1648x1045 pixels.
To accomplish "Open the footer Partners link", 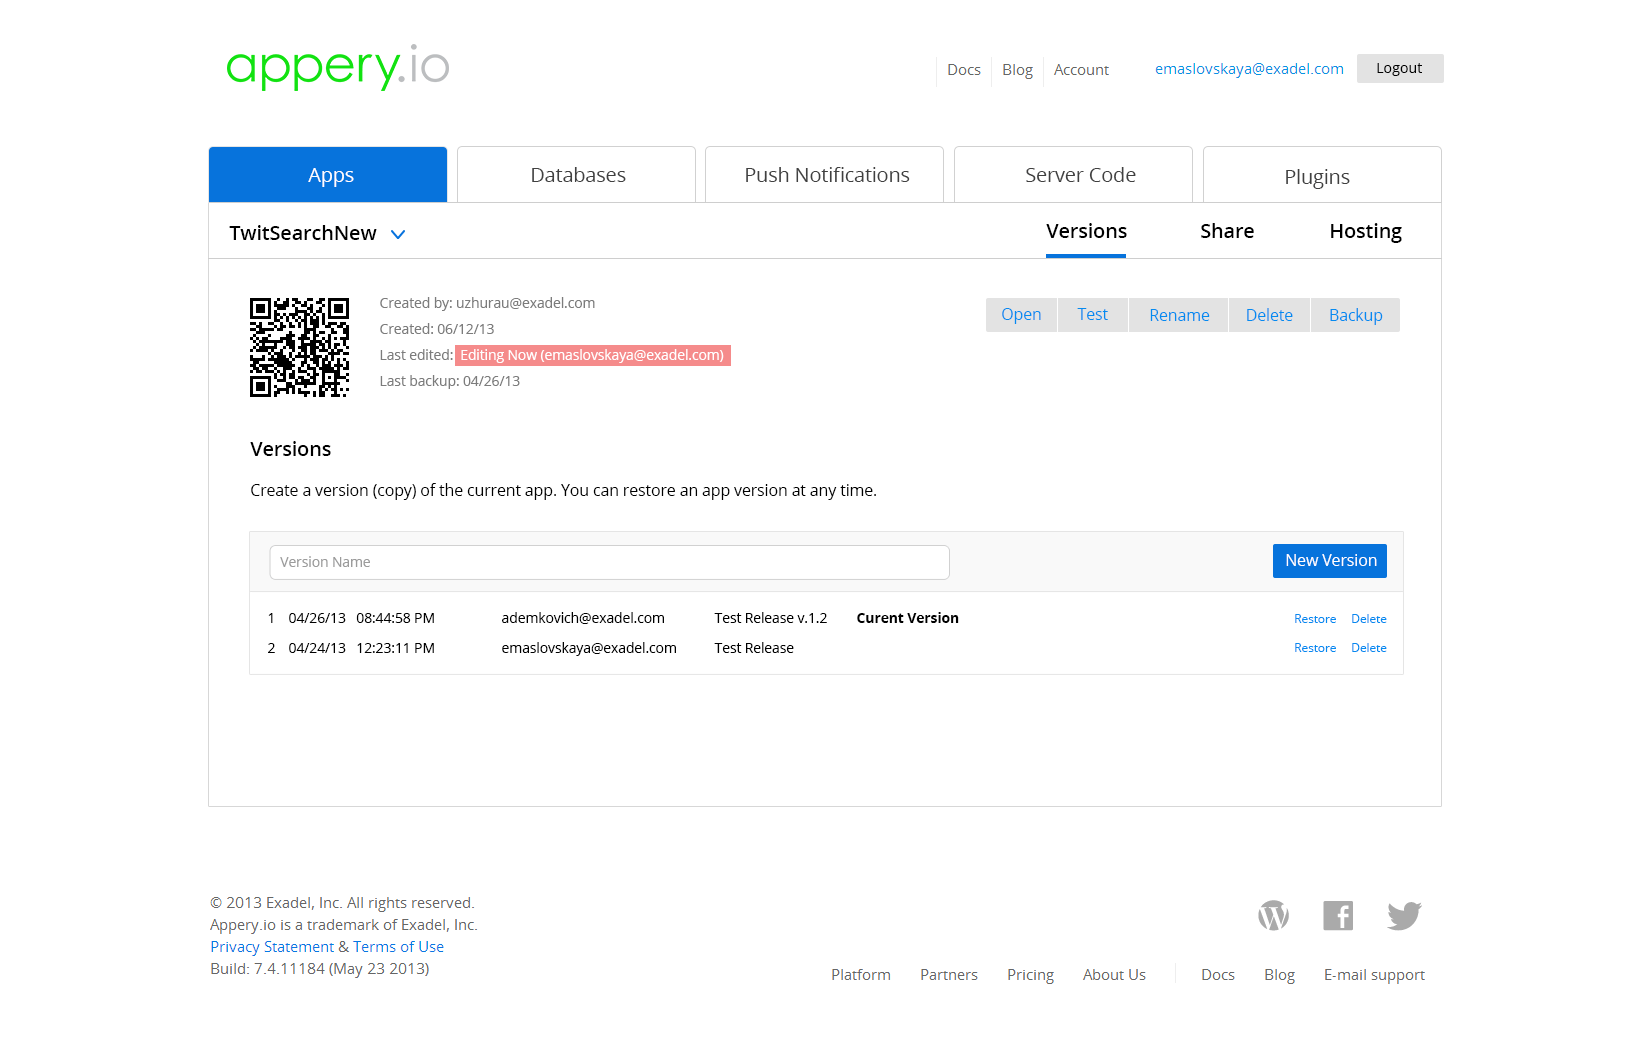I will [x=949, y=975].
